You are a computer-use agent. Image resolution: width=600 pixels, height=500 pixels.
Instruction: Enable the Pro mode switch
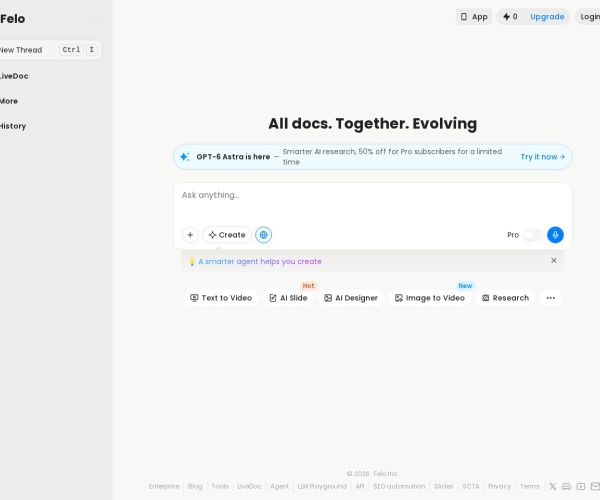click(x=533, y=235)
